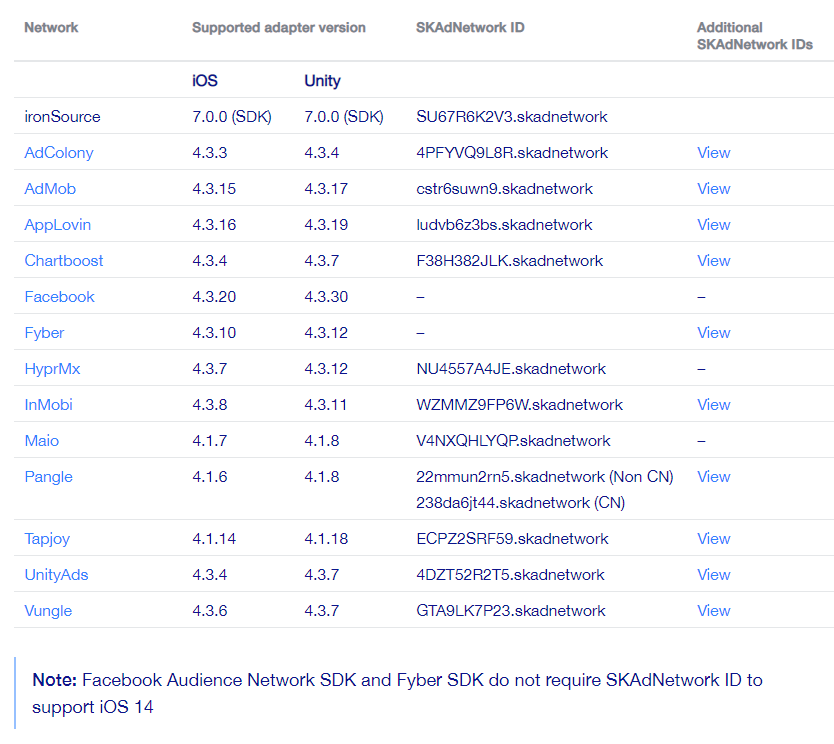
Task: Open the AdMob network link
Action: pyautogui.click(x=50, y=189)
